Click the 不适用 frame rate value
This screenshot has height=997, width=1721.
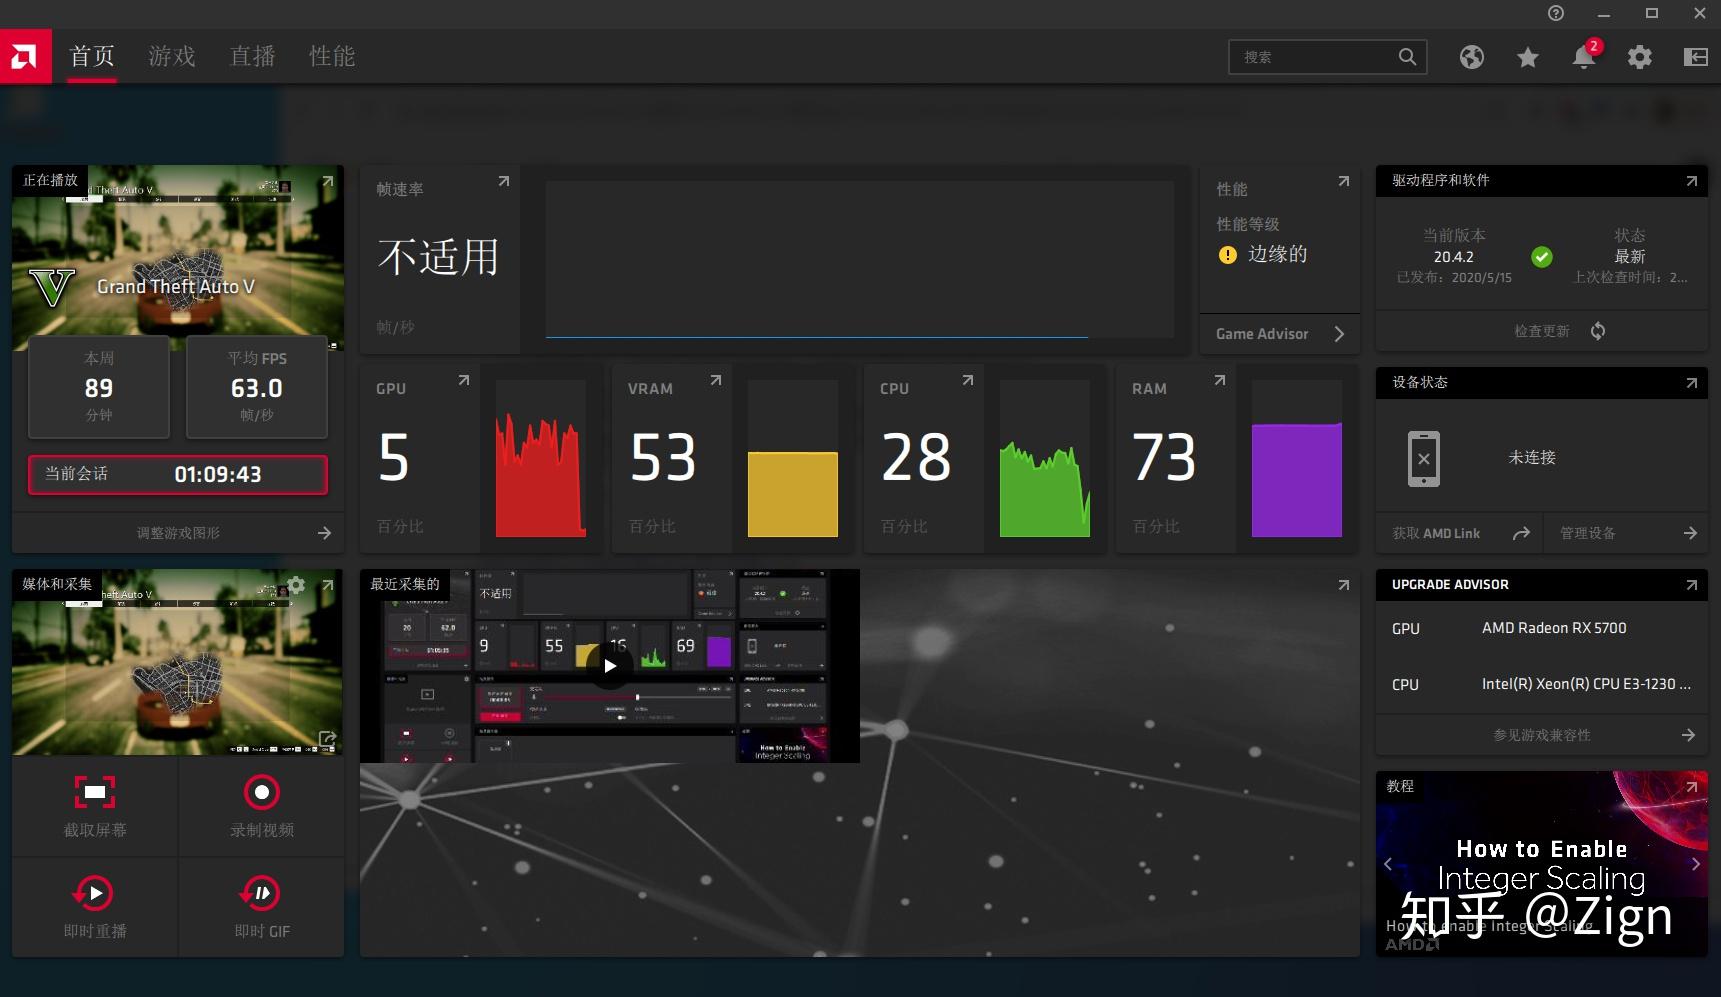click(438, 257)
